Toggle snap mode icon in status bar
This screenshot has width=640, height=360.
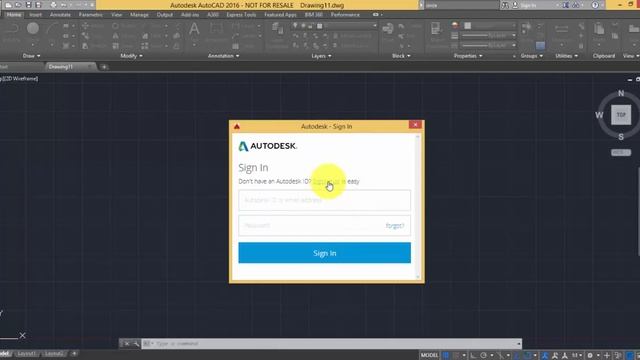pyautogui.click(x=456, y=356)
